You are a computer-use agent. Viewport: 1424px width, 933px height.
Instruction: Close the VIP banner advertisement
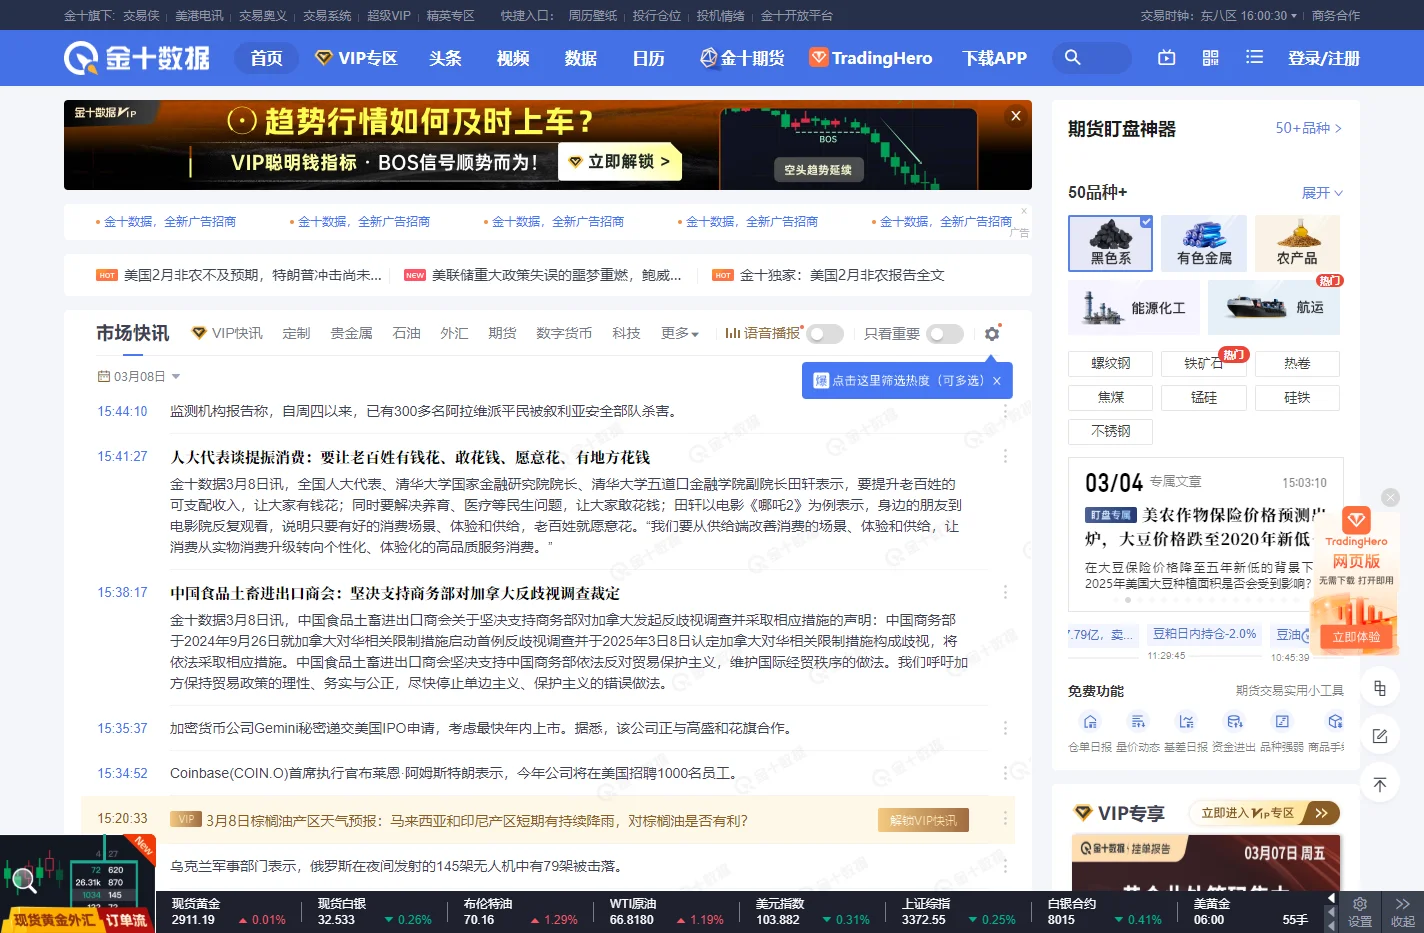pos(1016,116)
